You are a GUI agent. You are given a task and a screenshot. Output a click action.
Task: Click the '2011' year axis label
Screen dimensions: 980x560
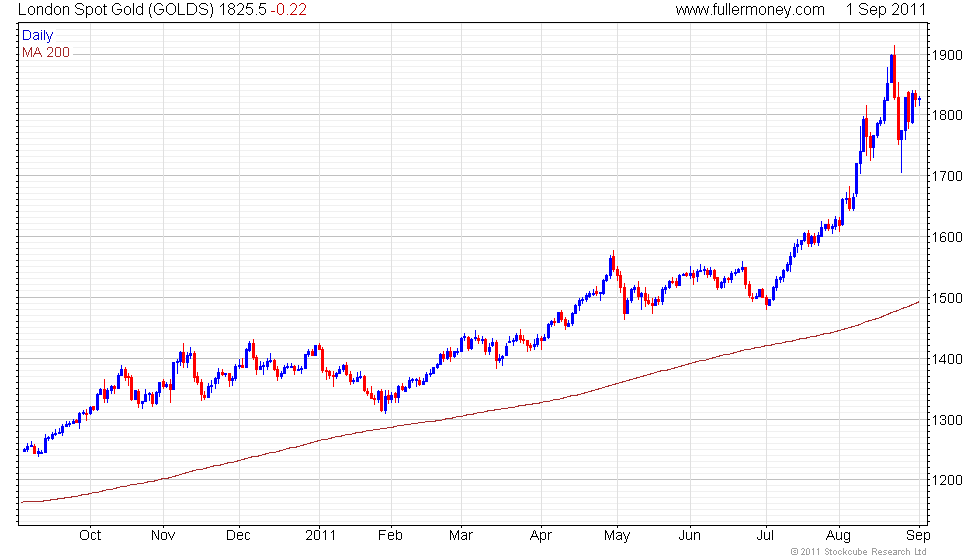click(x=321, y=536)
